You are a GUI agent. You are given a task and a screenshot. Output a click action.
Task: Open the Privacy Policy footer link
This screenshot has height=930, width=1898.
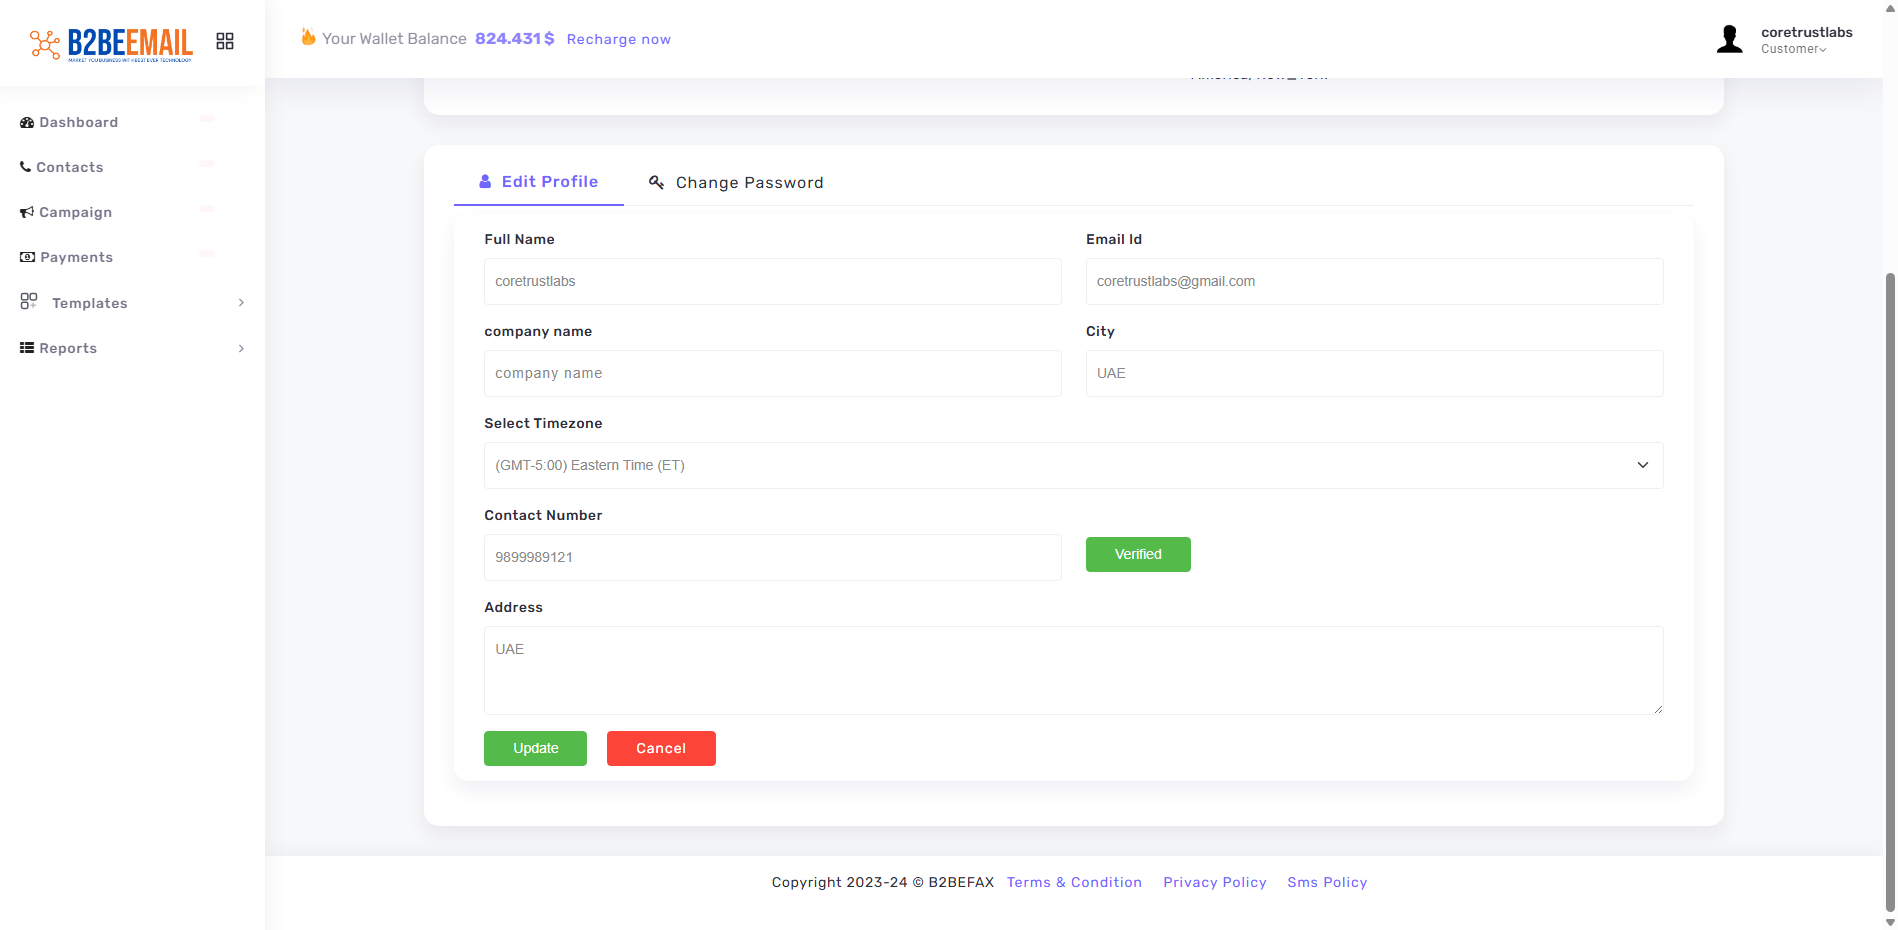[1214, 882]
